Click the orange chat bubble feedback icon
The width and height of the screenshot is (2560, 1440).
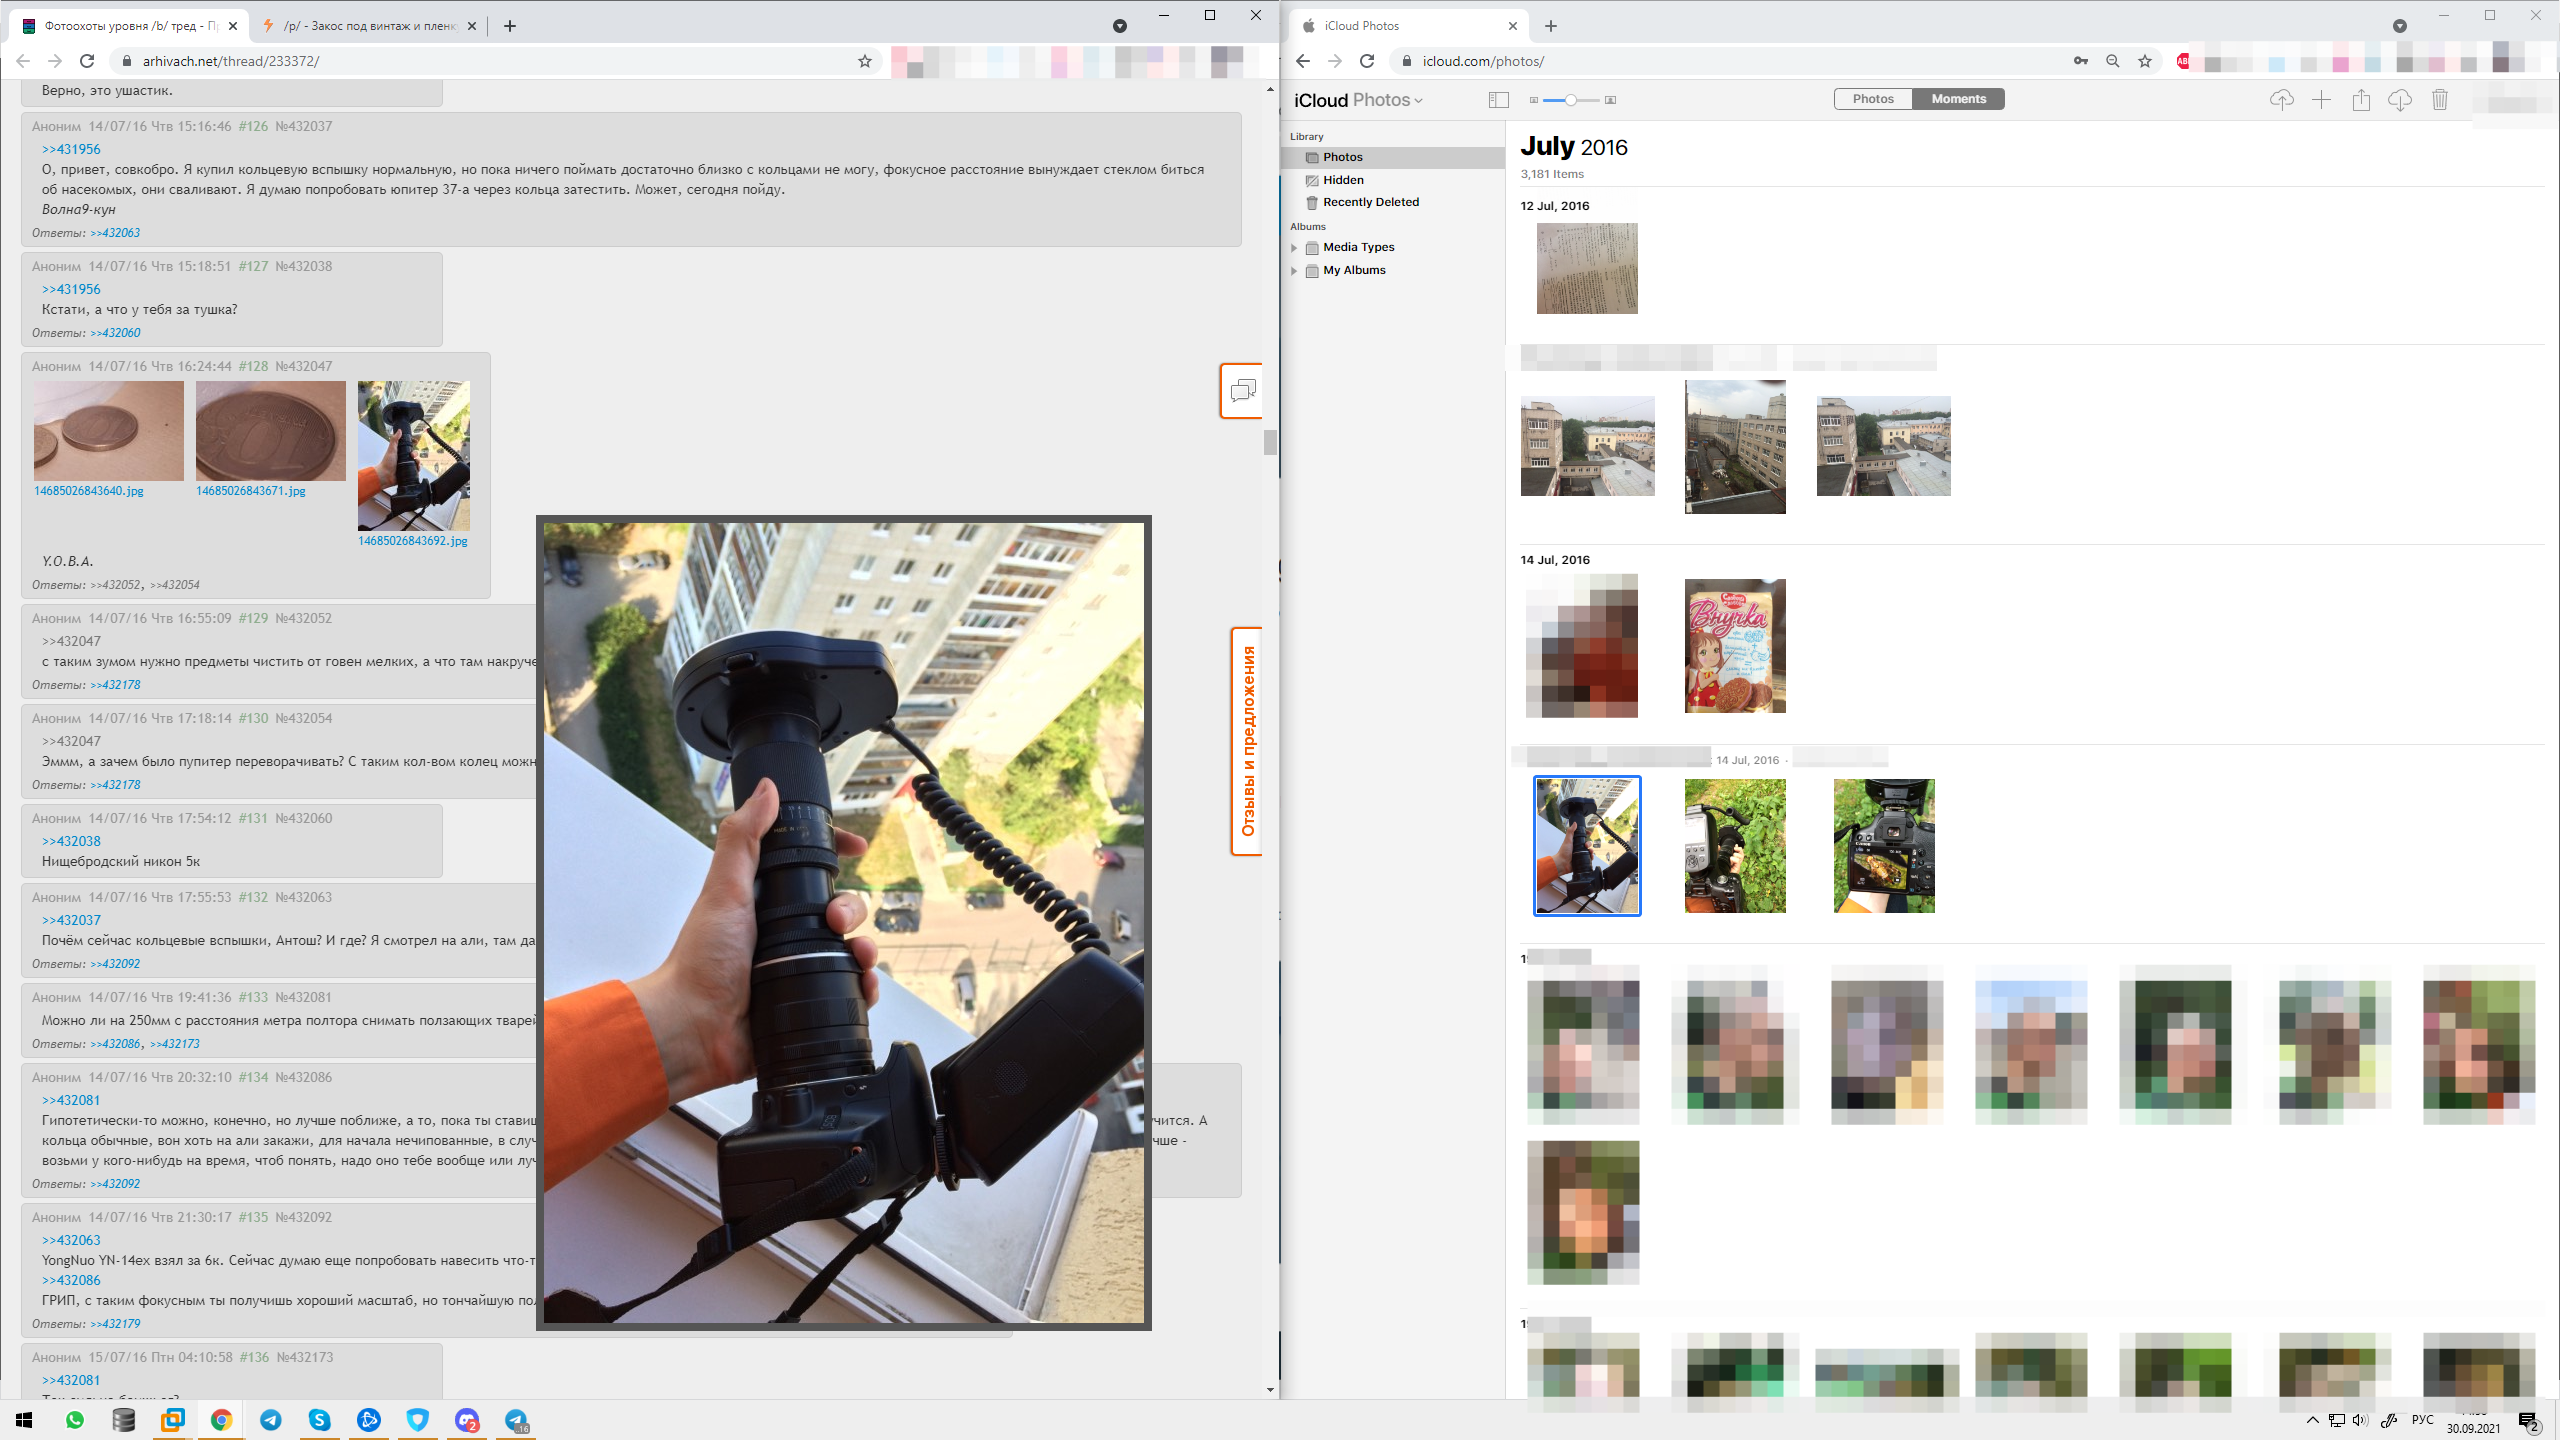[x=1243, y=391]
